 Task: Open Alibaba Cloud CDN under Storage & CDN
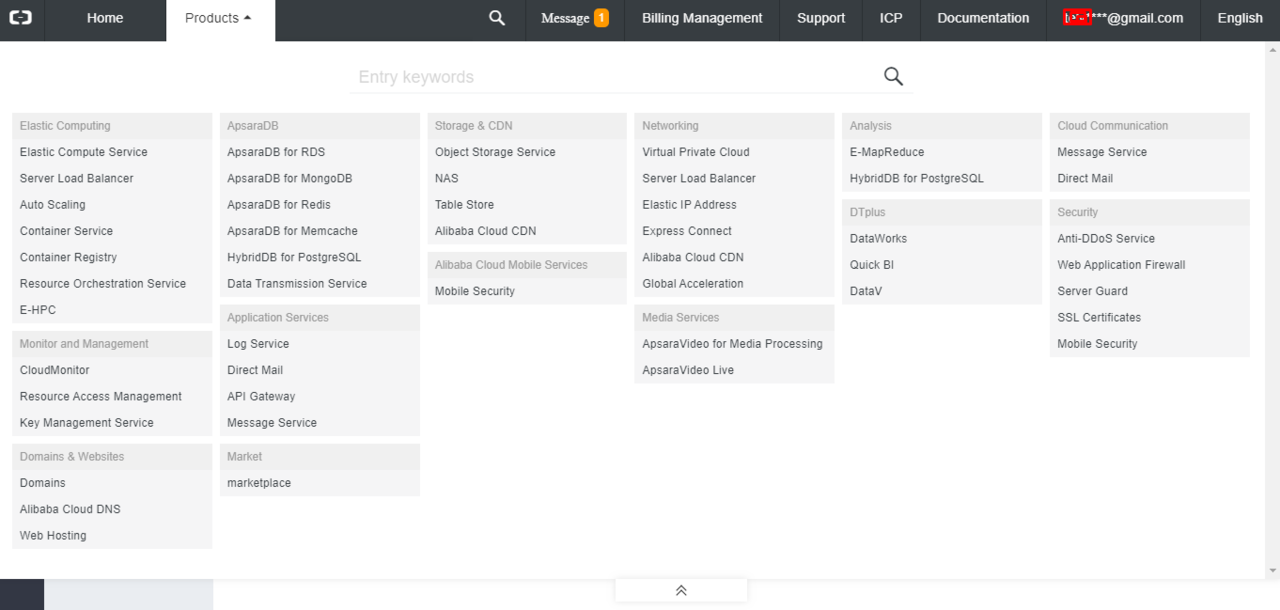tap(486, 231)
